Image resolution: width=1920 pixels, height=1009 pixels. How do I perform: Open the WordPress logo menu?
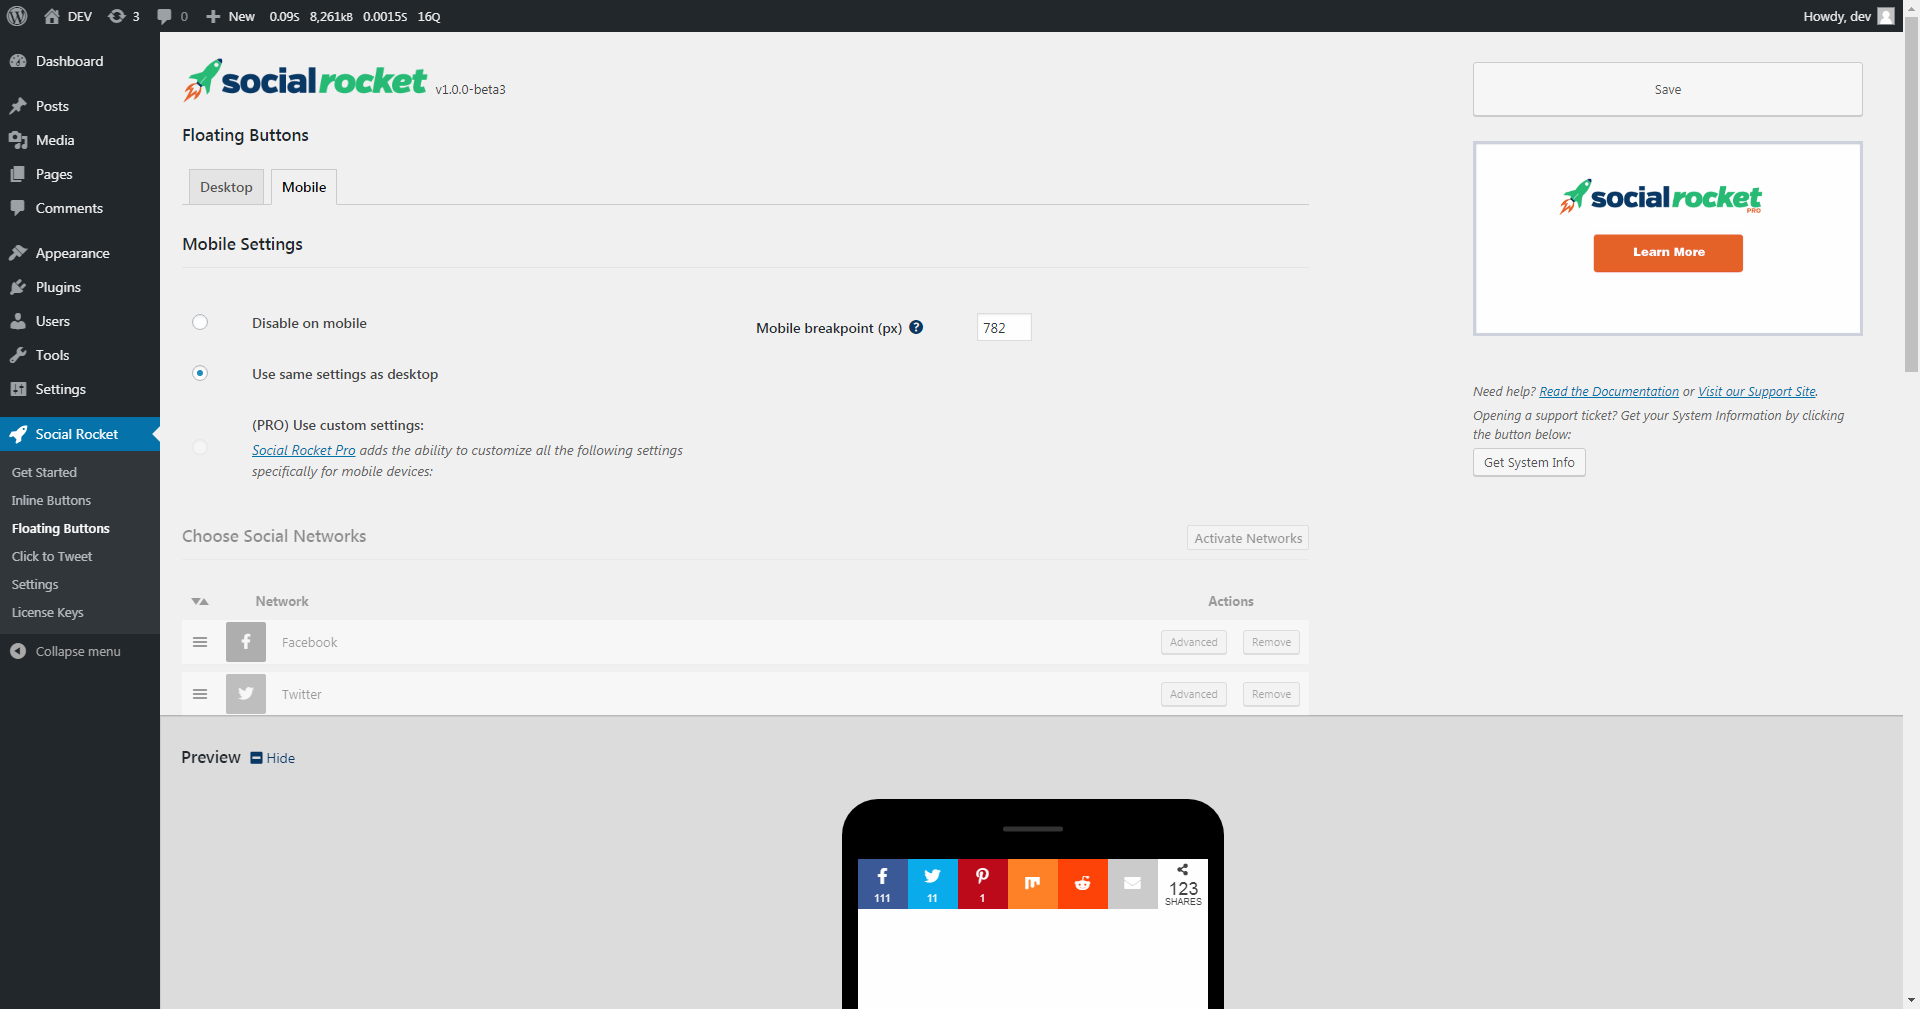click(x=17, y=16)
